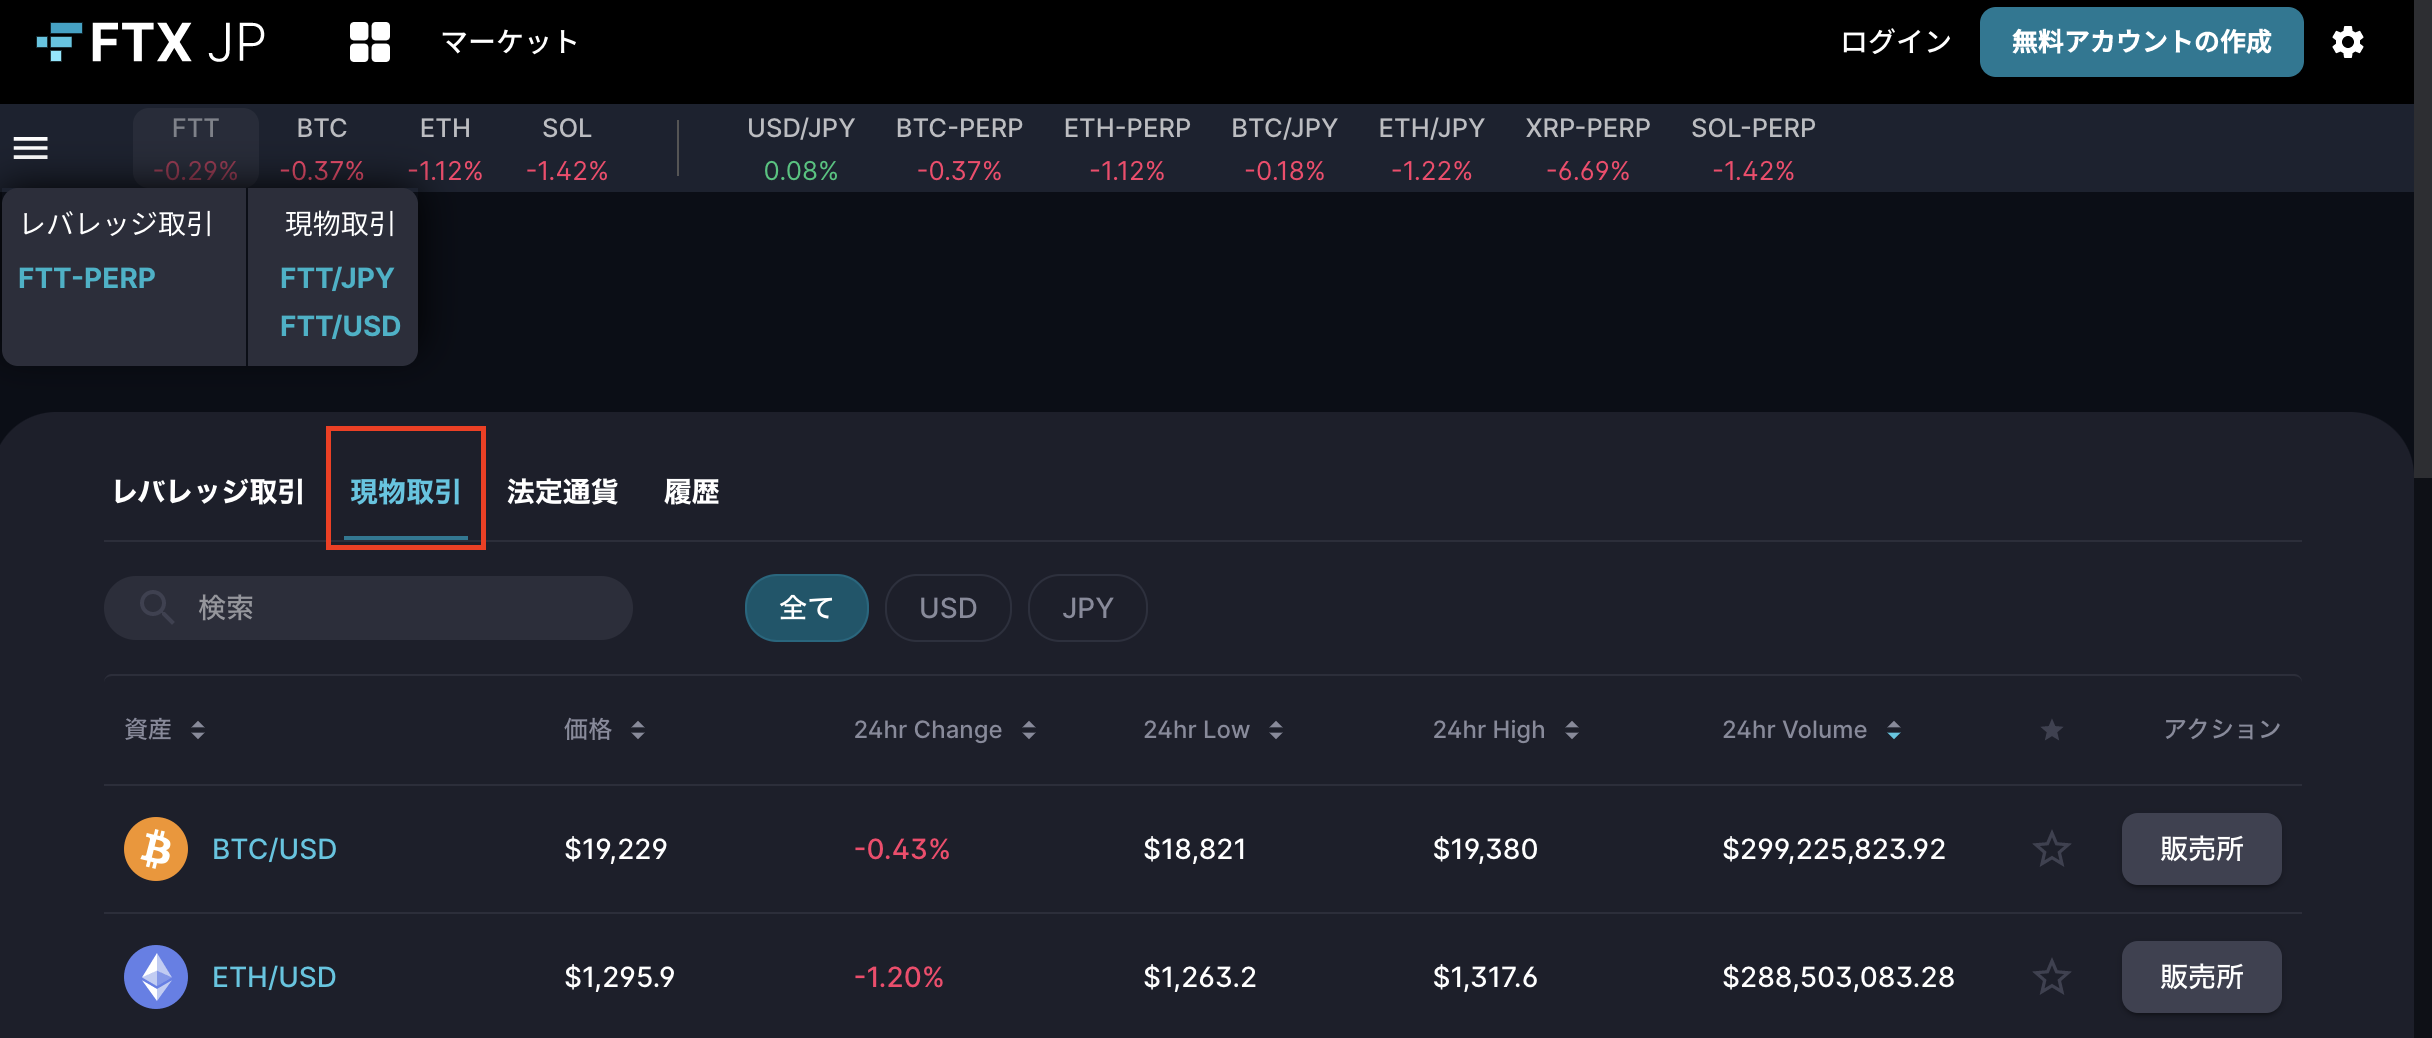This screenshot has width=2432, height=1038.
Task: Select XRP-PERP in the ticker bar
Action: [1588, 149]
